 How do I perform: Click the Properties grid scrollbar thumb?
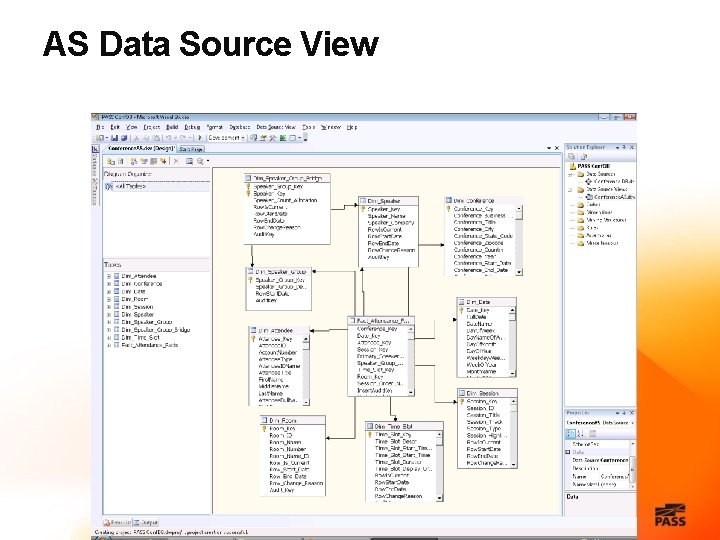click(633, 468)
